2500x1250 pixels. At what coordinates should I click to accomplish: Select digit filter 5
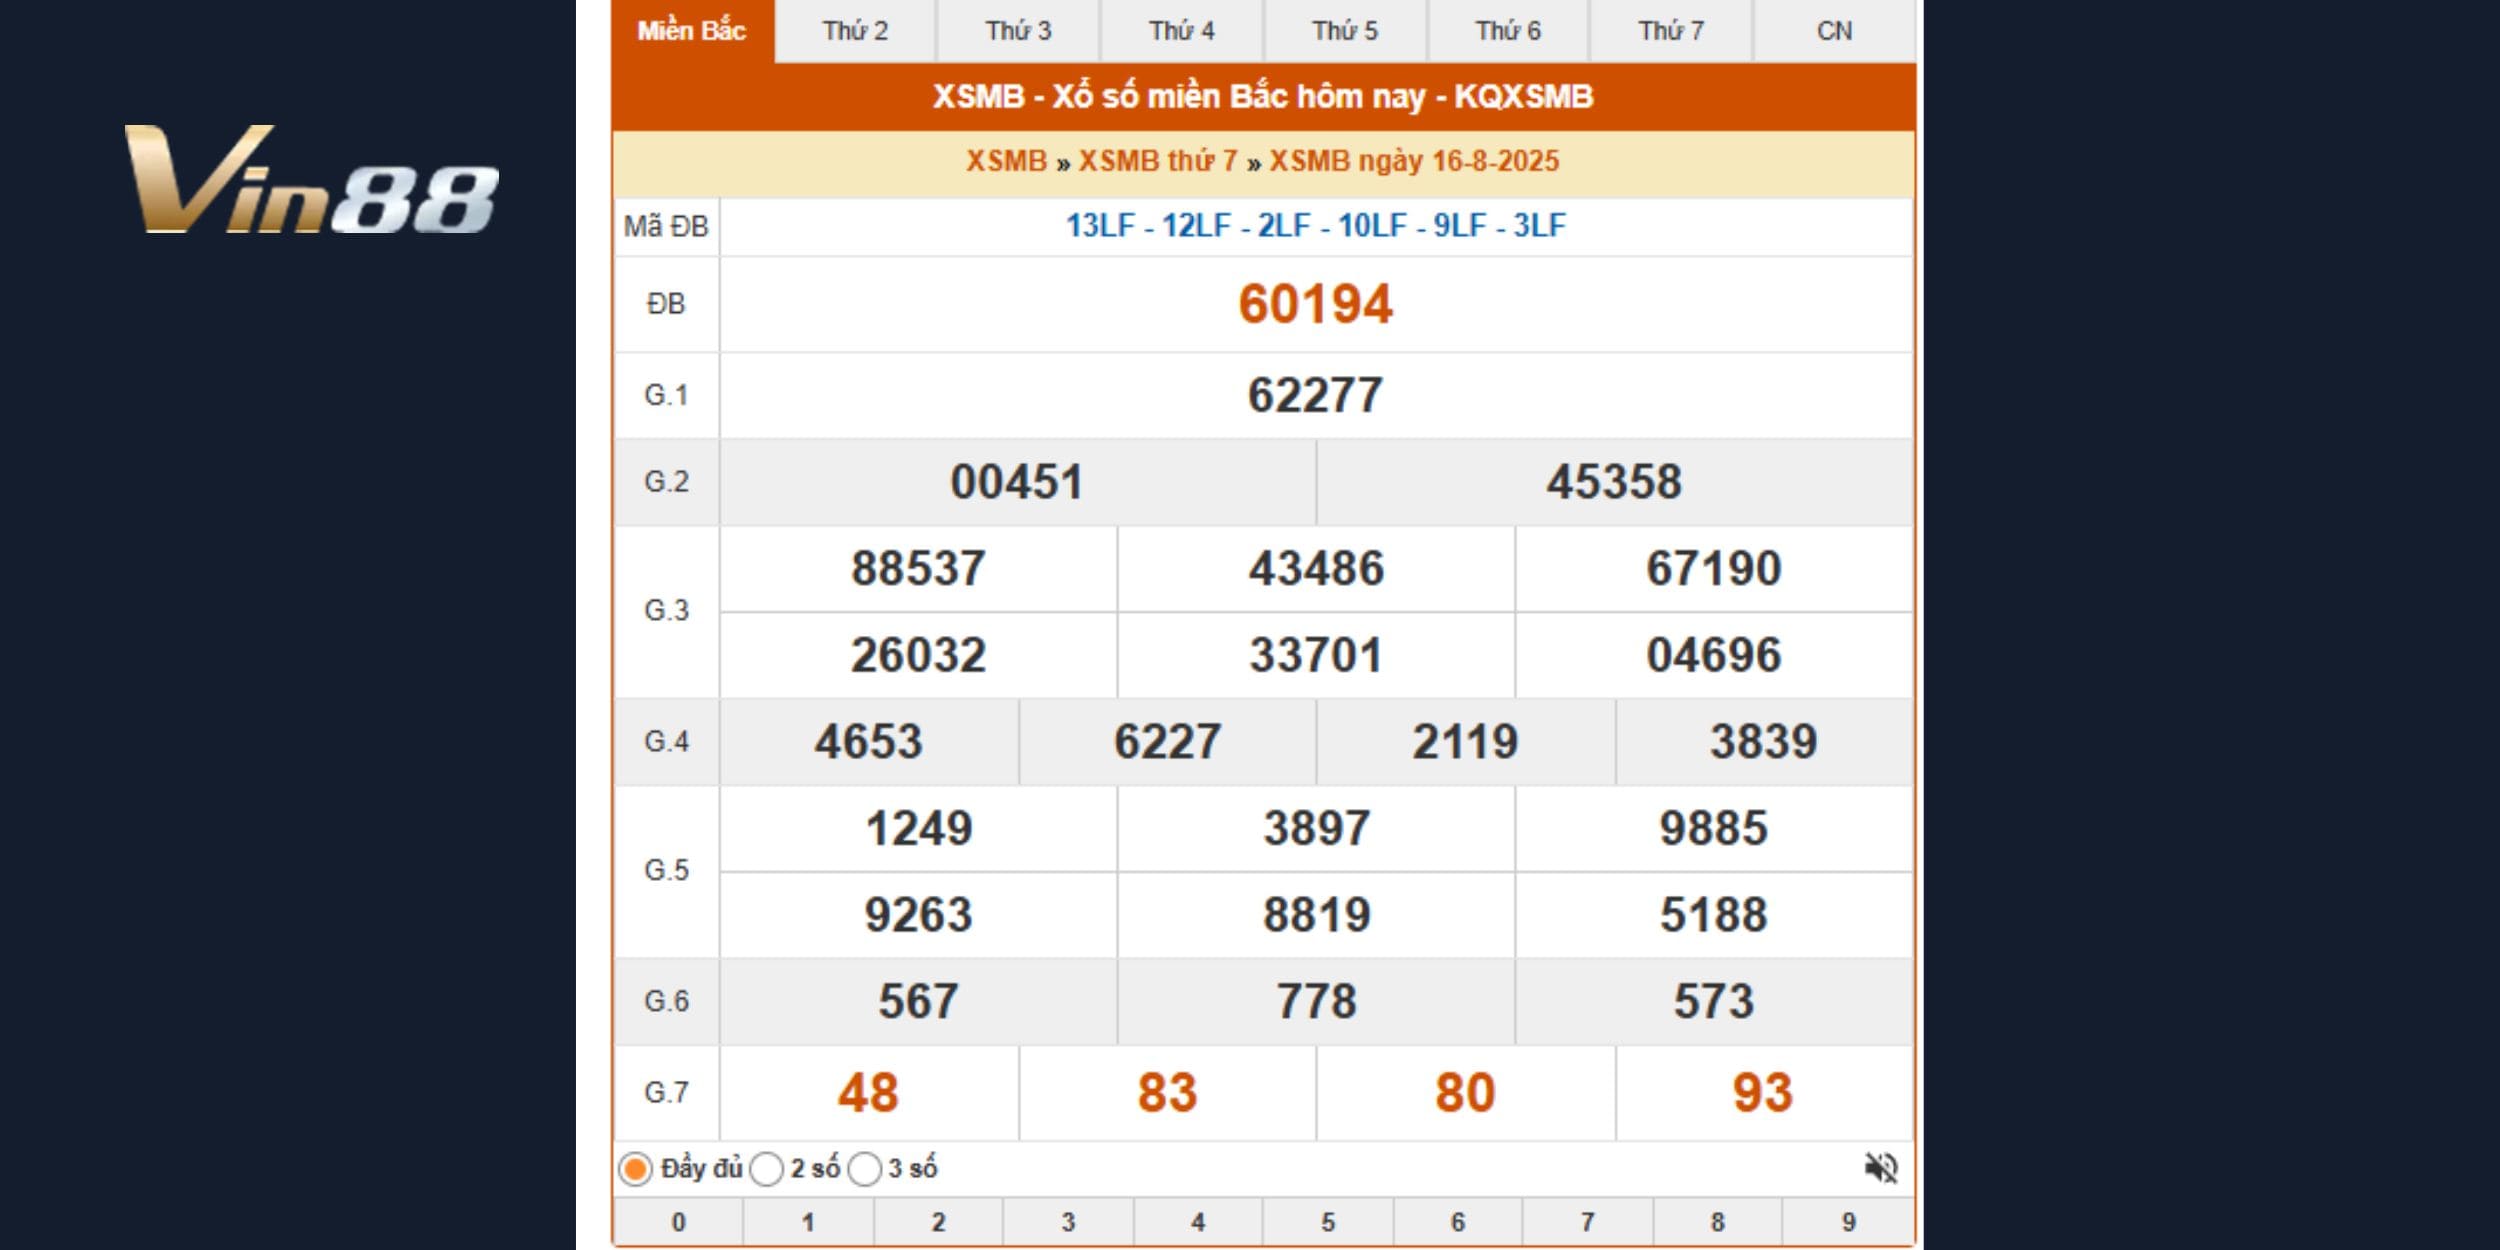[x=1328, y=1222]
